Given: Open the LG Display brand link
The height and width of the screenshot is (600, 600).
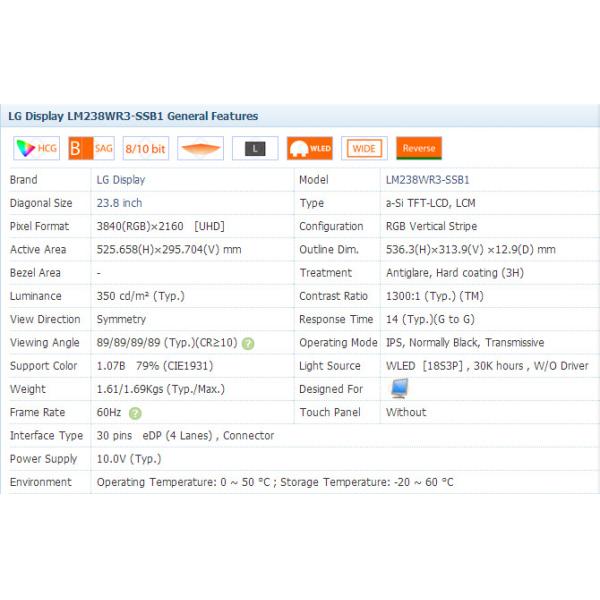Looking at the screenshot, I should [x=121, y=180].
